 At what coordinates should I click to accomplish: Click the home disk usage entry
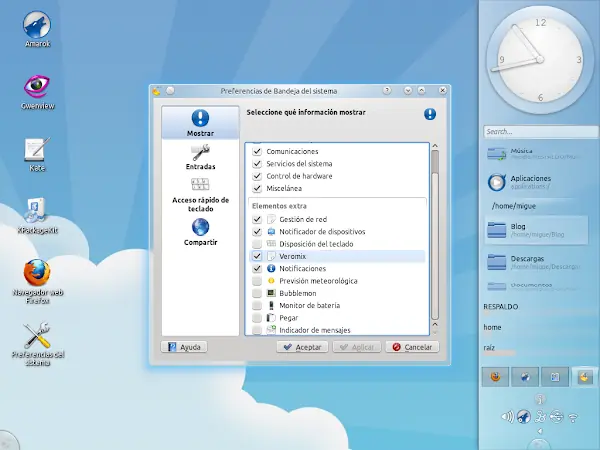(492, 329)
